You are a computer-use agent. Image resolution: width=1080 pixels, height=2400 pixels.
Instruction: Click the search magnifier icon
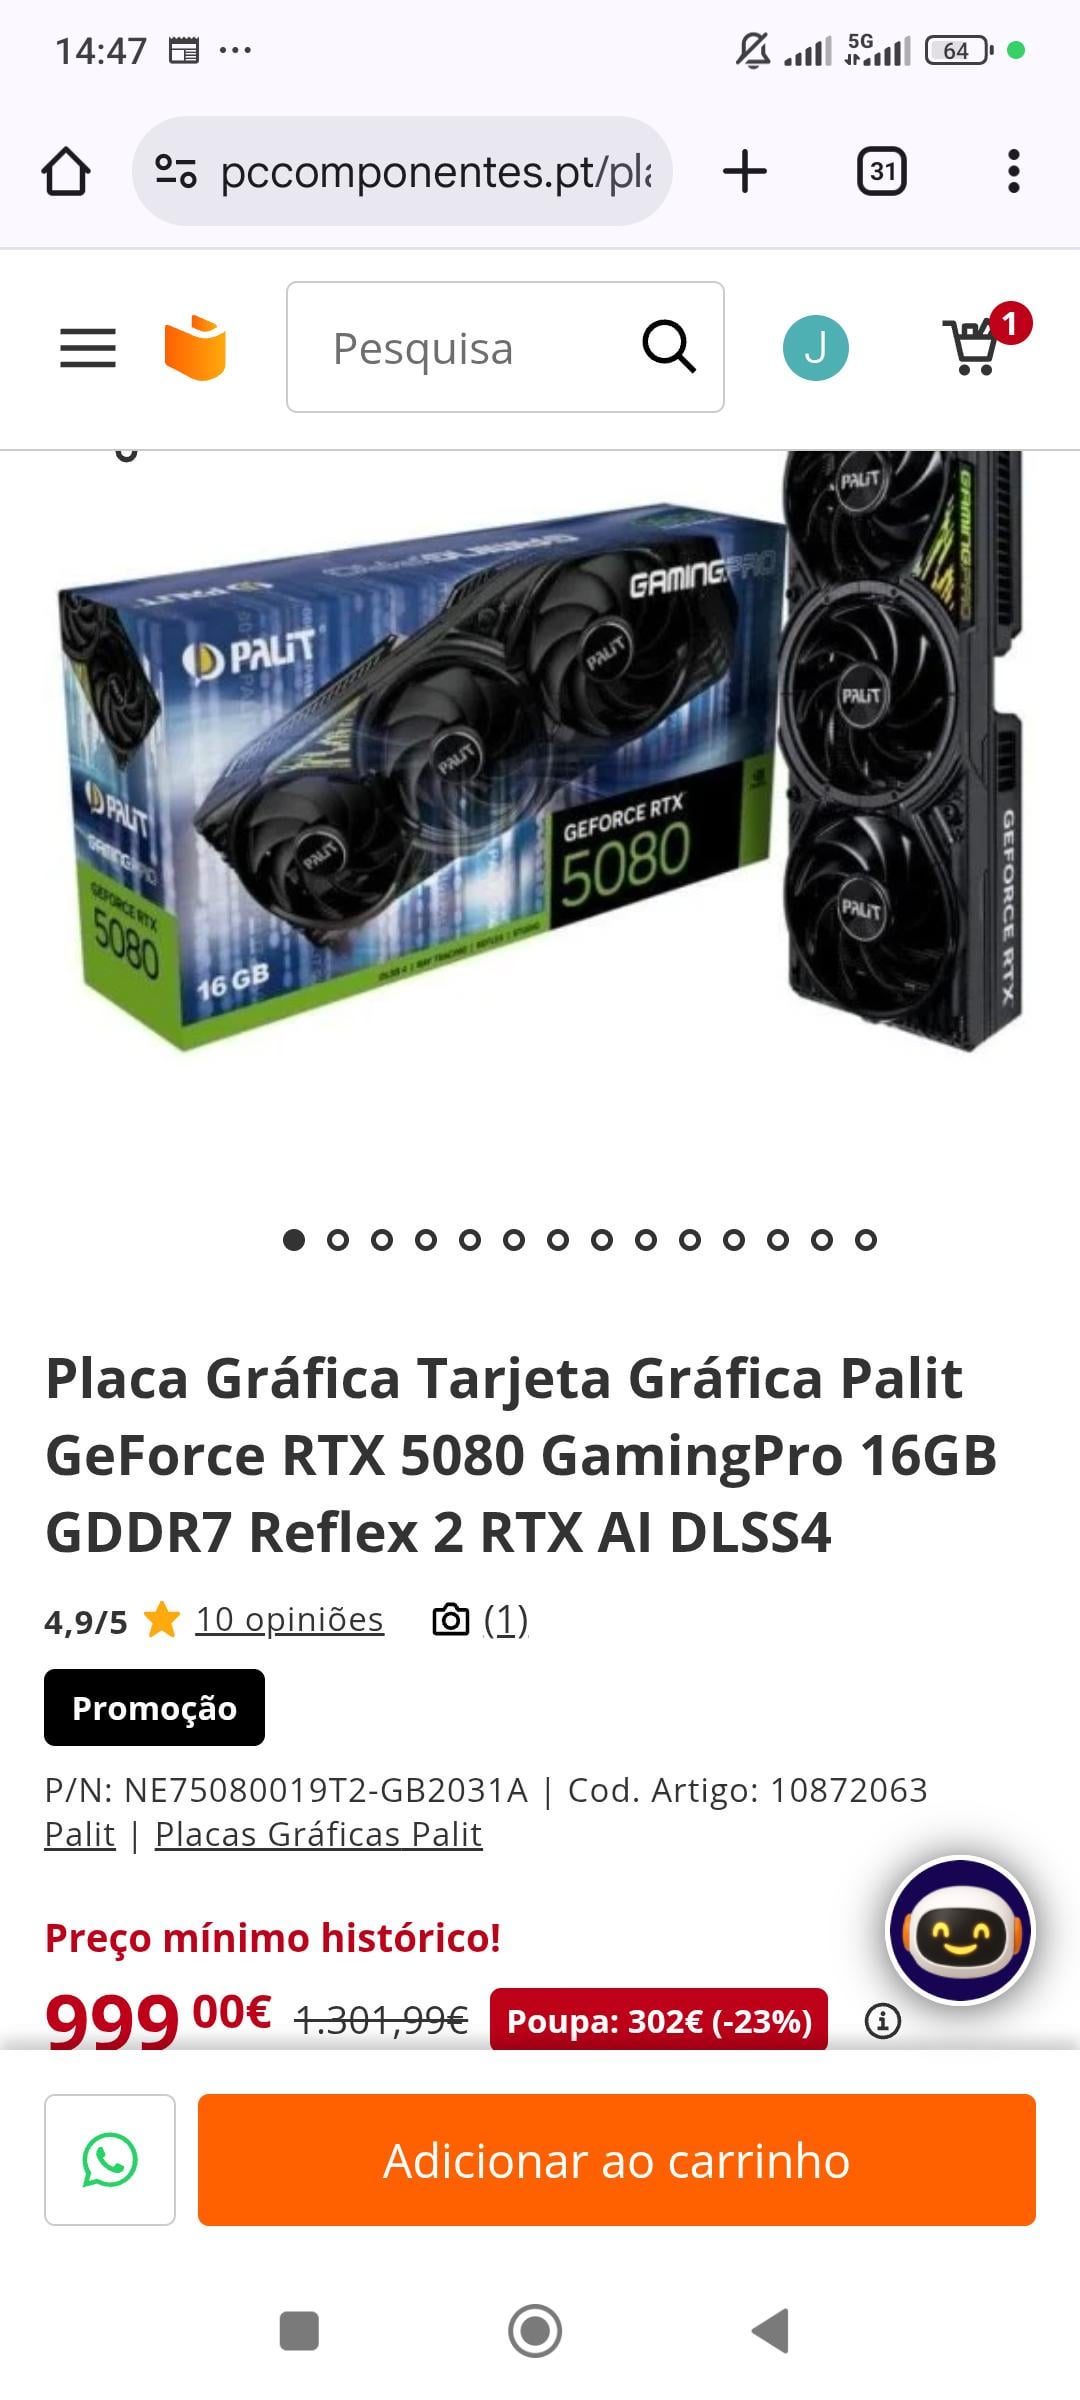pos(668,347)
